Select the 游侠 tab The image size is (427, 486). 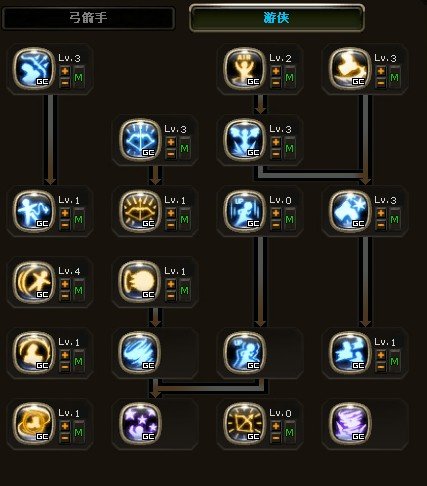pos(277,18)
